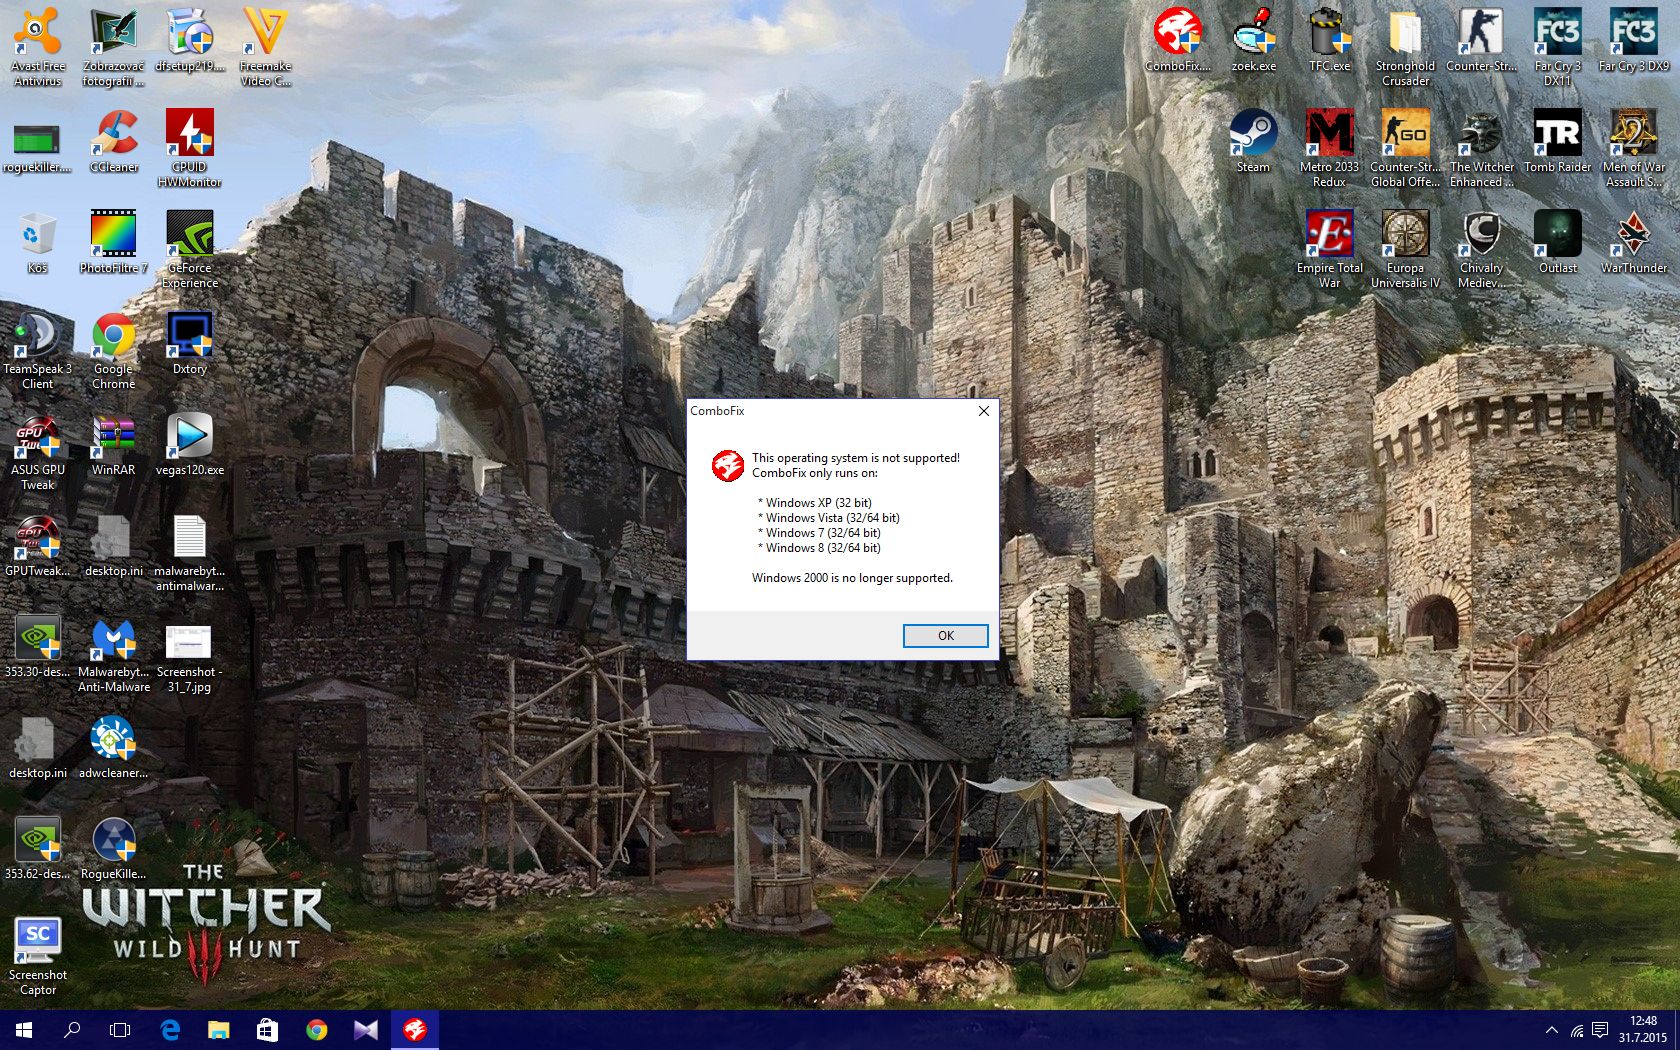Open Zobrazovač fotografií desktop shortcut
The image size is (1680, 1050).
(113, 47)
